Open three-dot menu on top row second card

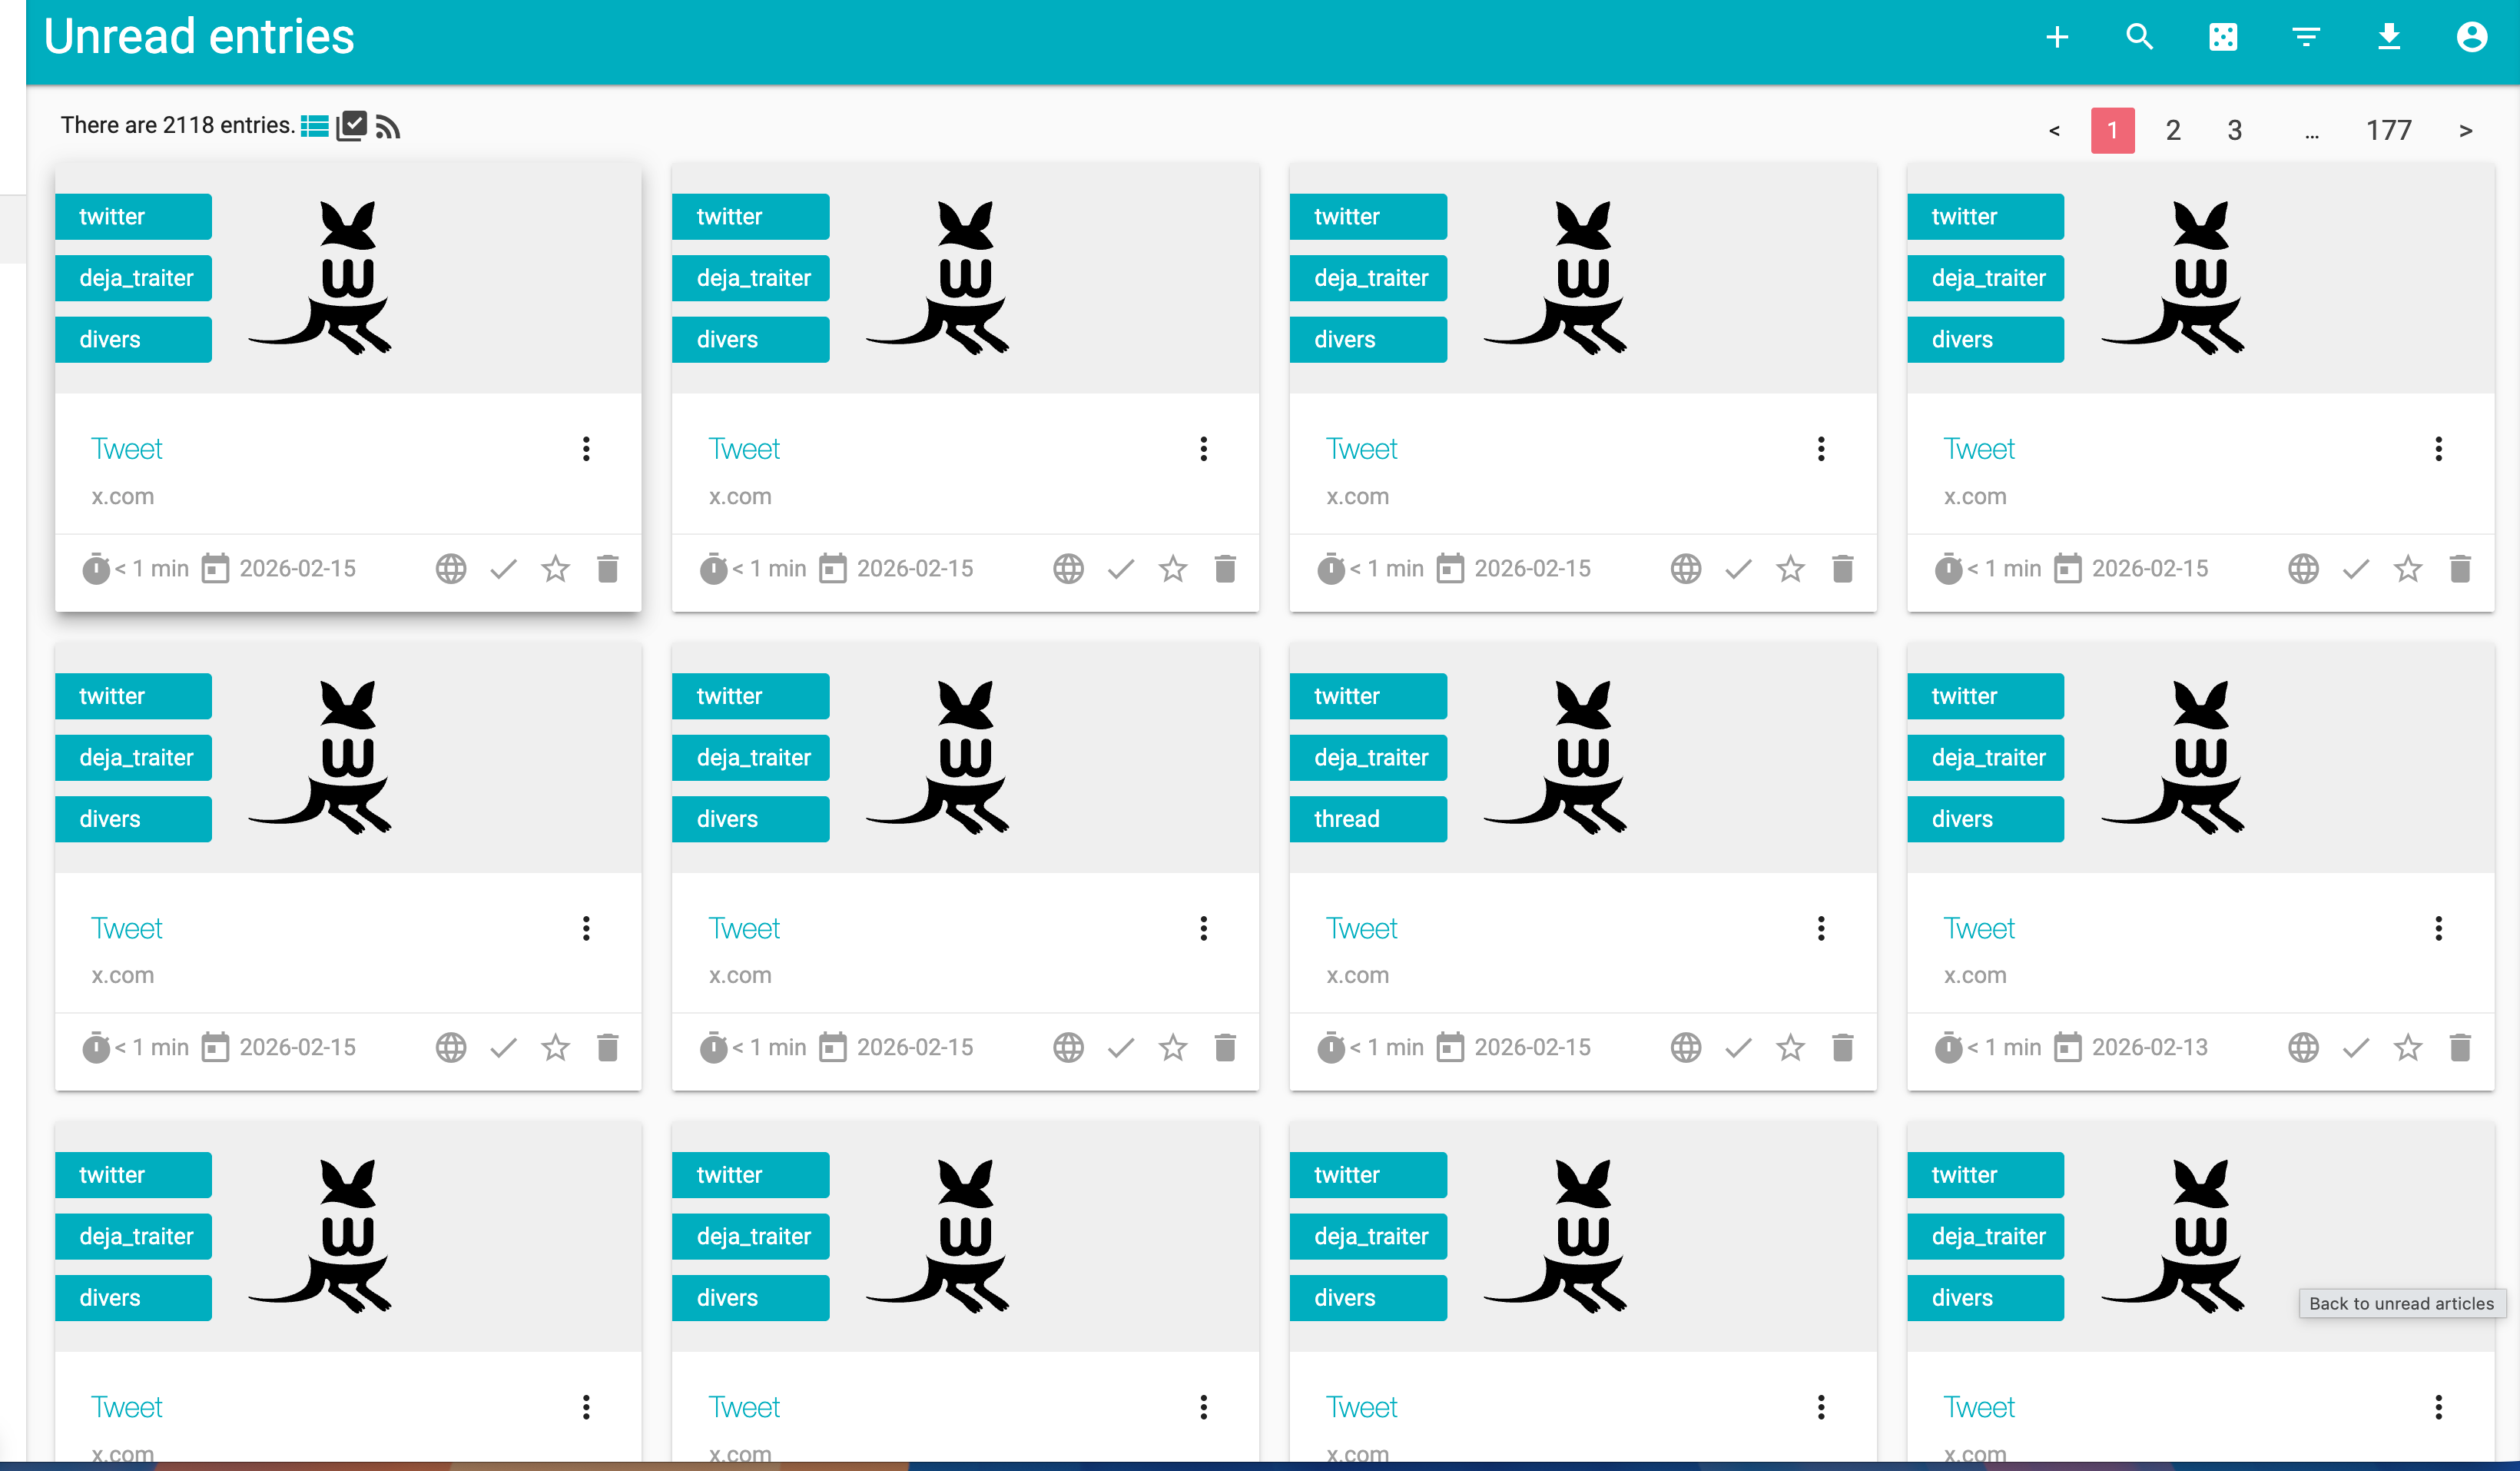(x=1203, y=449)
